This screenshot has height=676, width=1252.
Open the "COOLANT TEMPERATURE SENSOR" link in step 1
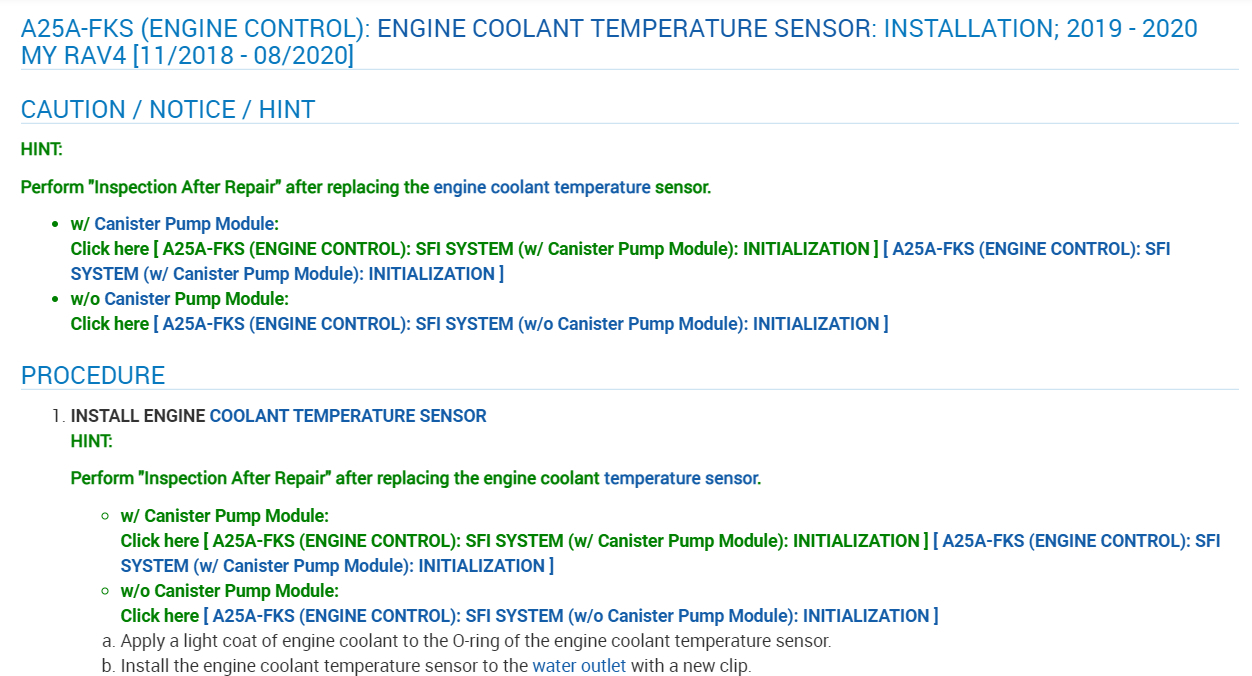point(348,416)
